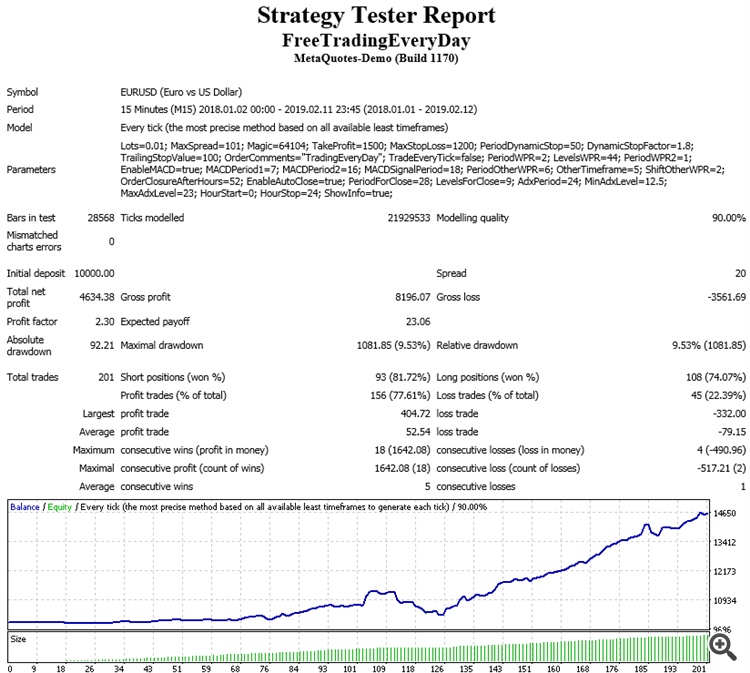The height and width of the screenshot is (673, 750).
Task: Click the Spread value 20
Action: (740, 274)
